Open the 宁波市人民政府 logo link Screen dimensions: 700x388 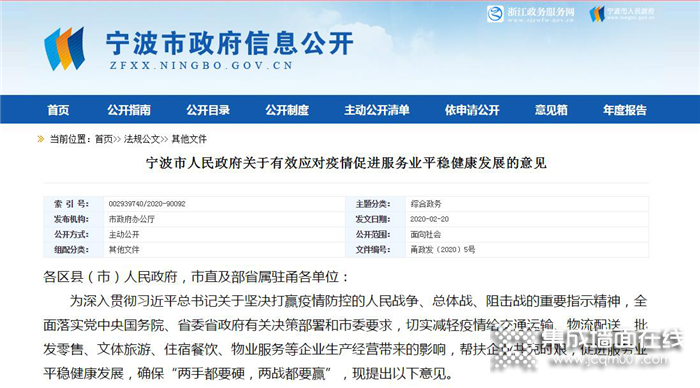[622, 14]
